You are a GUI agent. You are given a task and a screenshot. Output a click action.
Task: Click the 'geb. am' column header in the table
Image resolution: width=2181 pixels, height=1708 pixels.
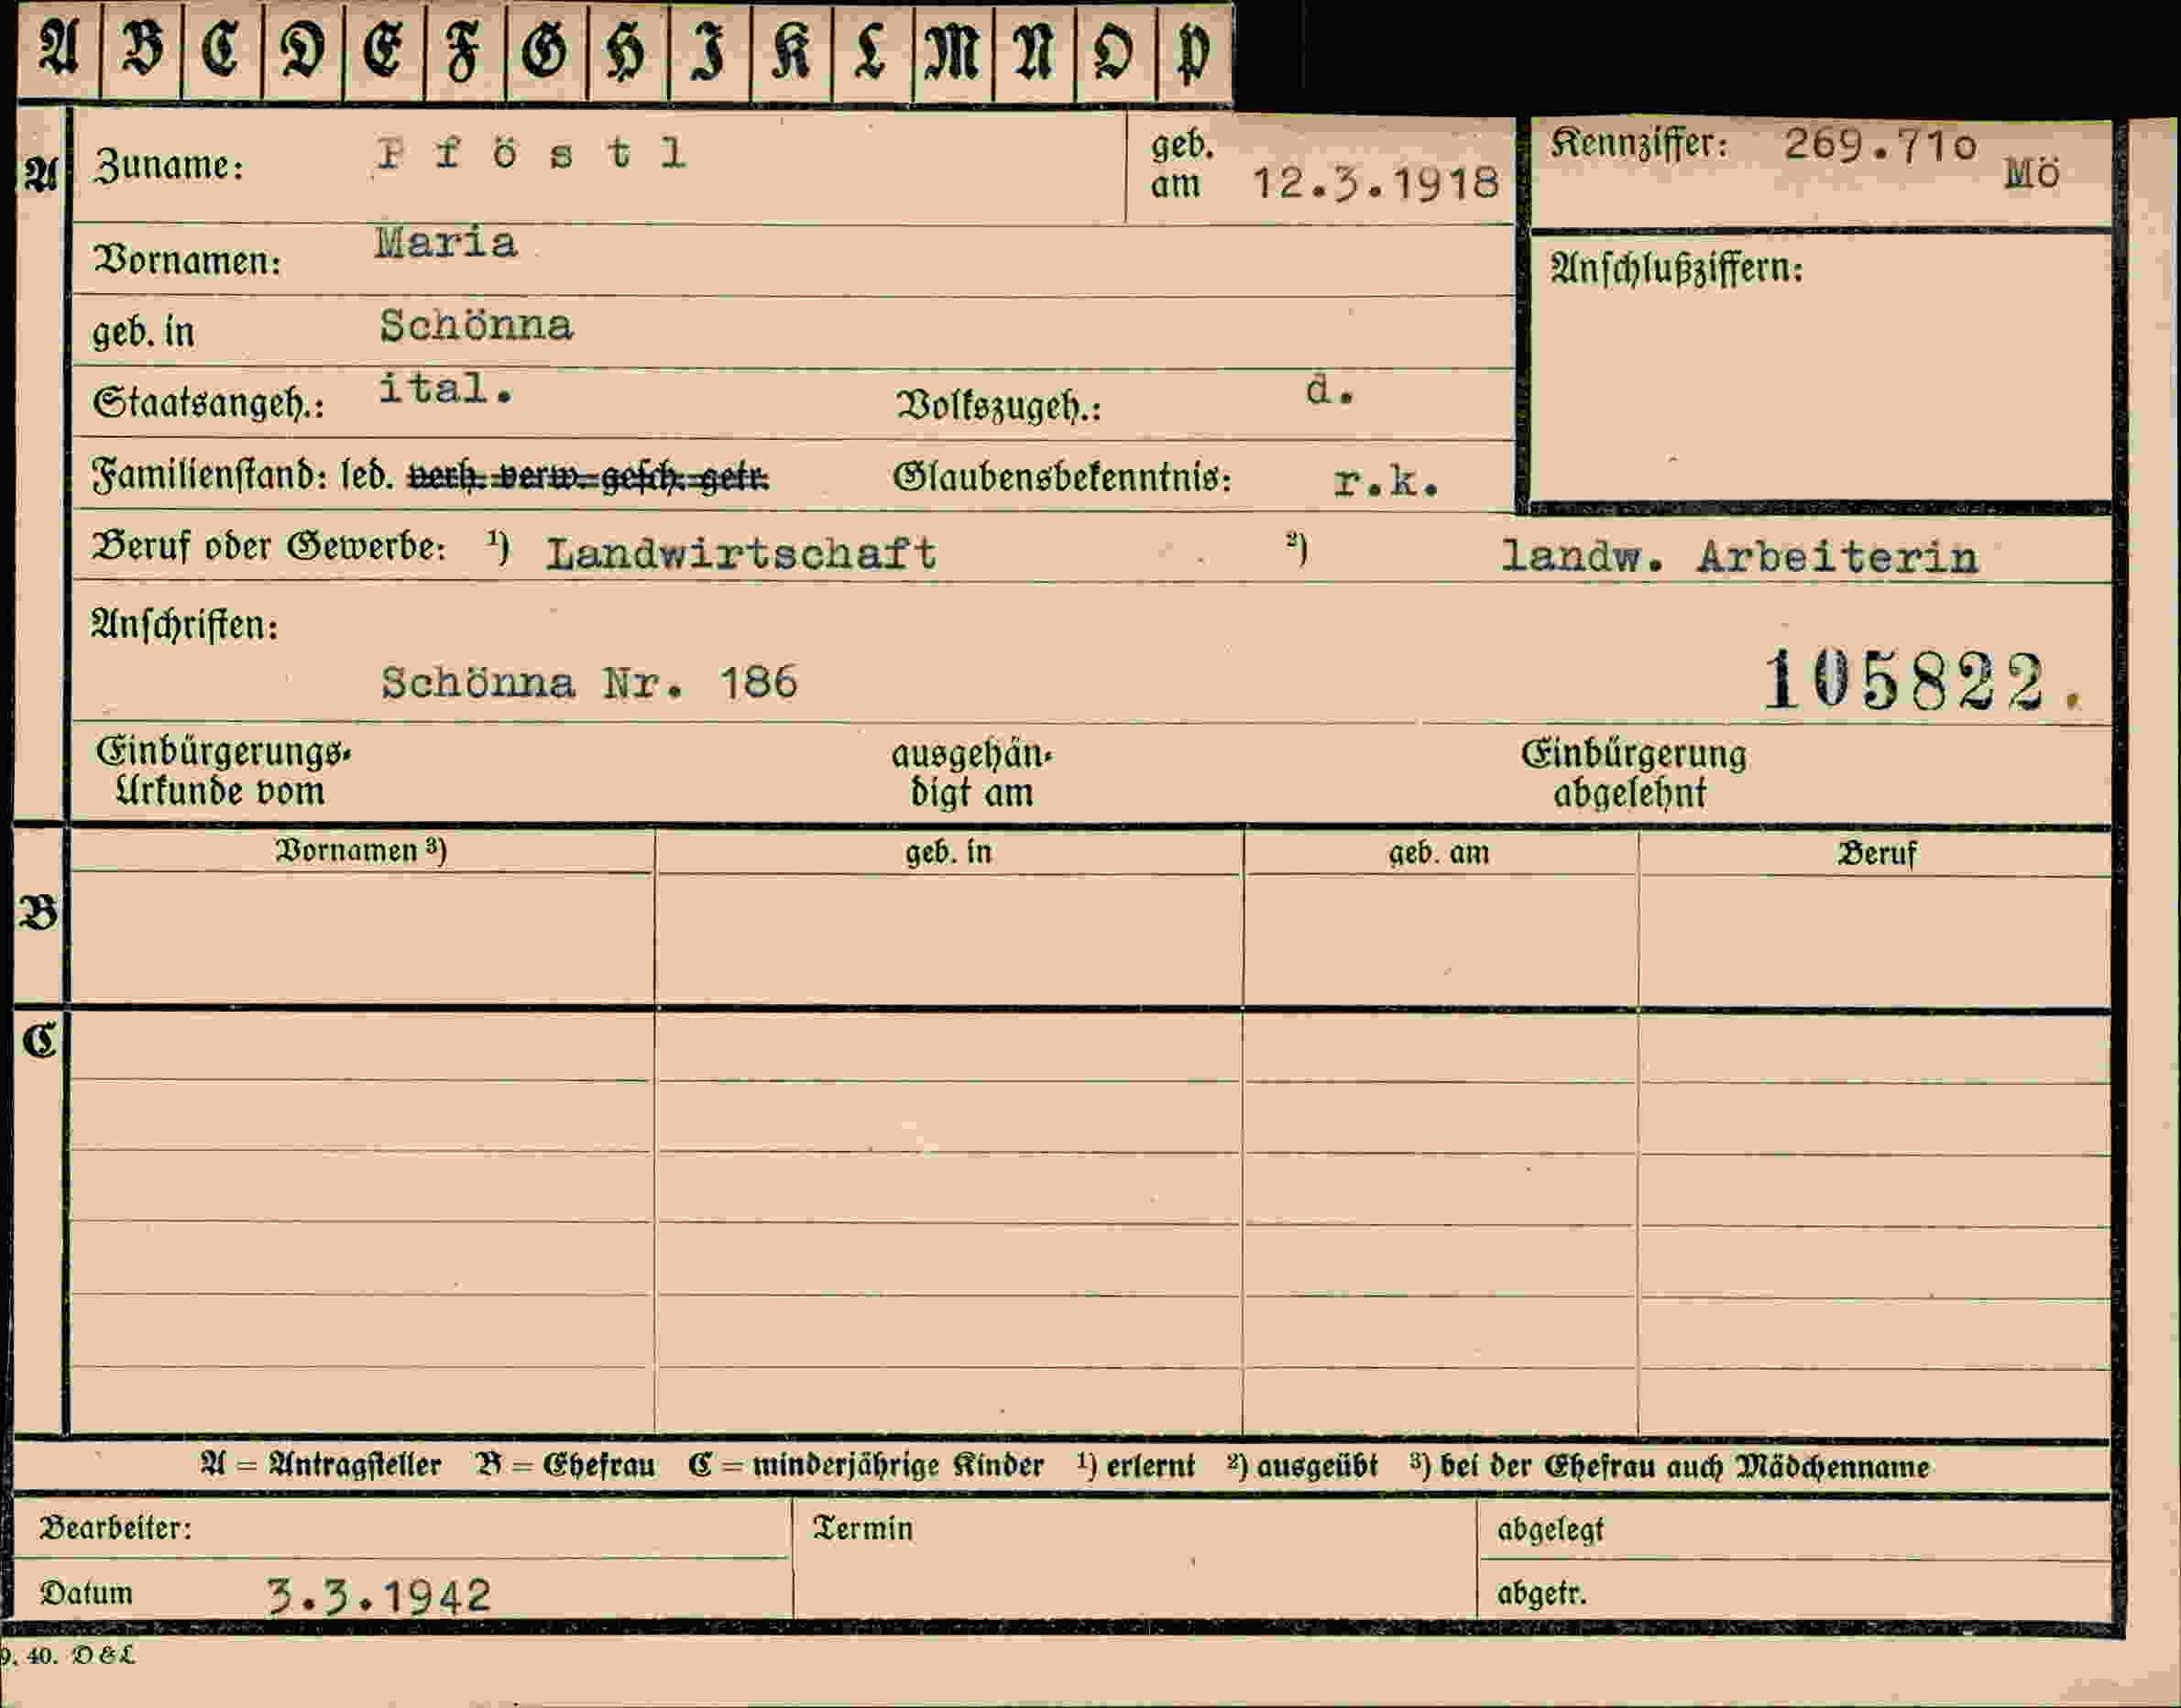1439,853
